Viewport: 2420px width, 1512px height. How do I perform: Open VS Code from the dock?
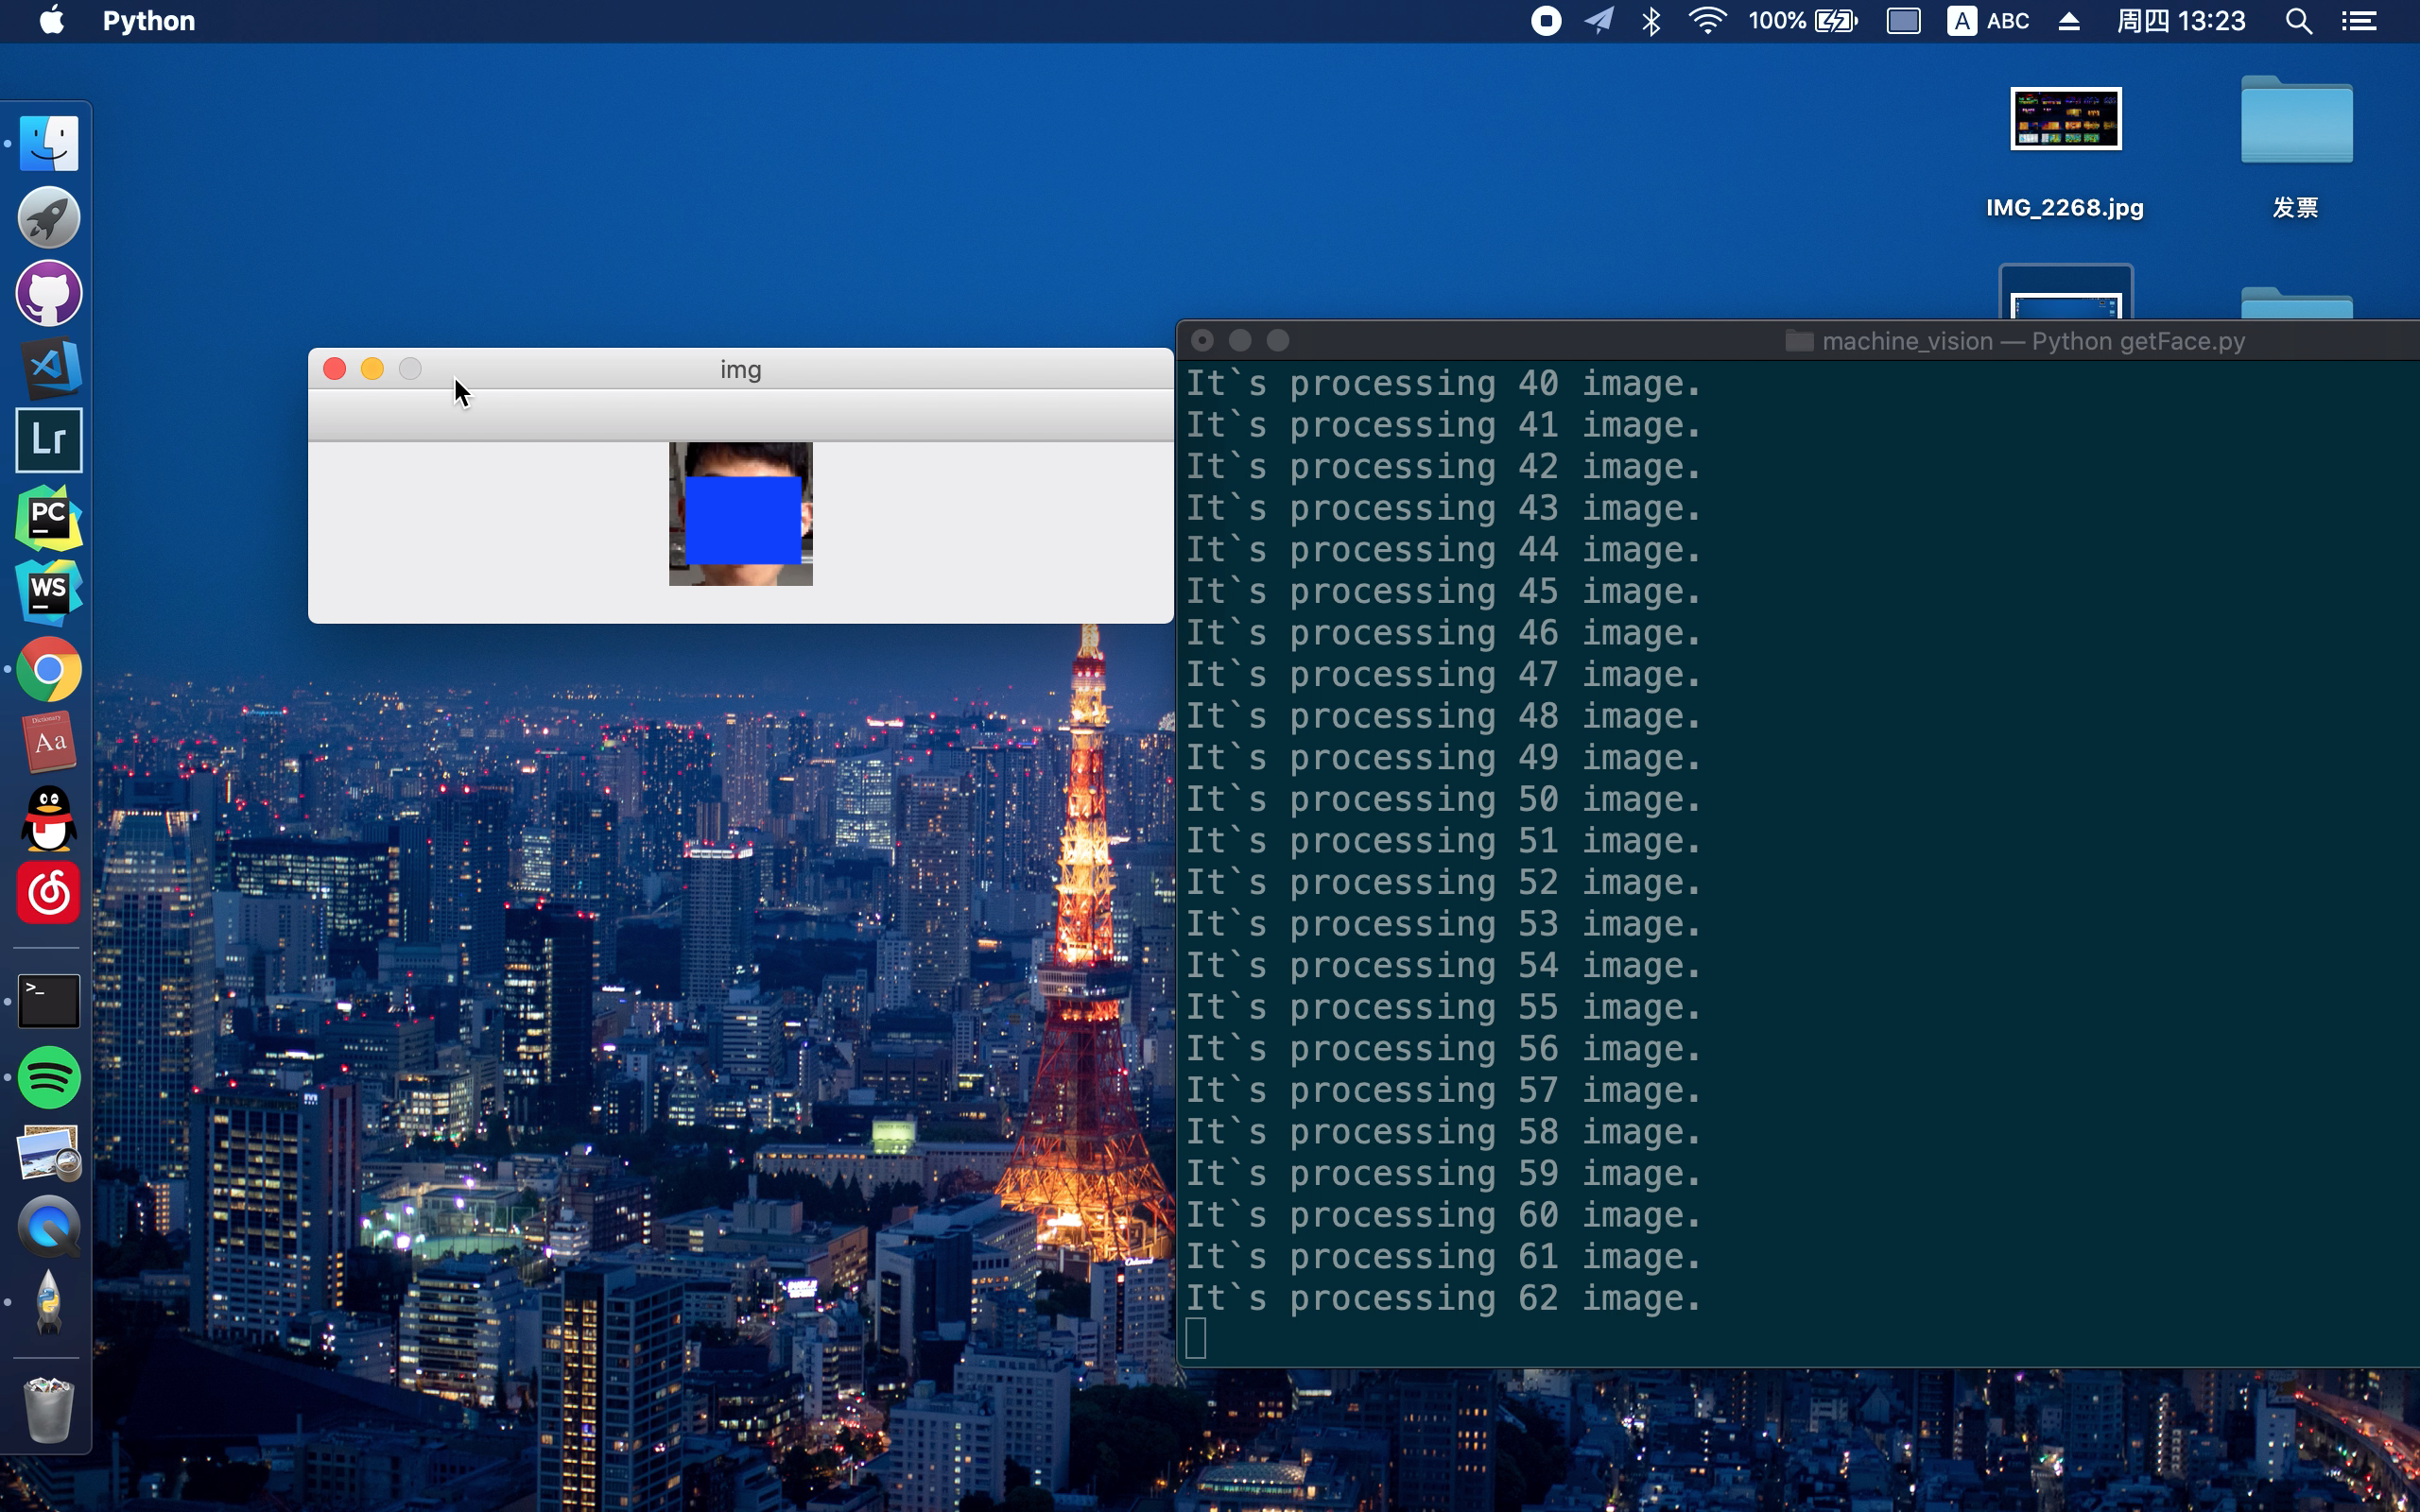tap(47, 368)
